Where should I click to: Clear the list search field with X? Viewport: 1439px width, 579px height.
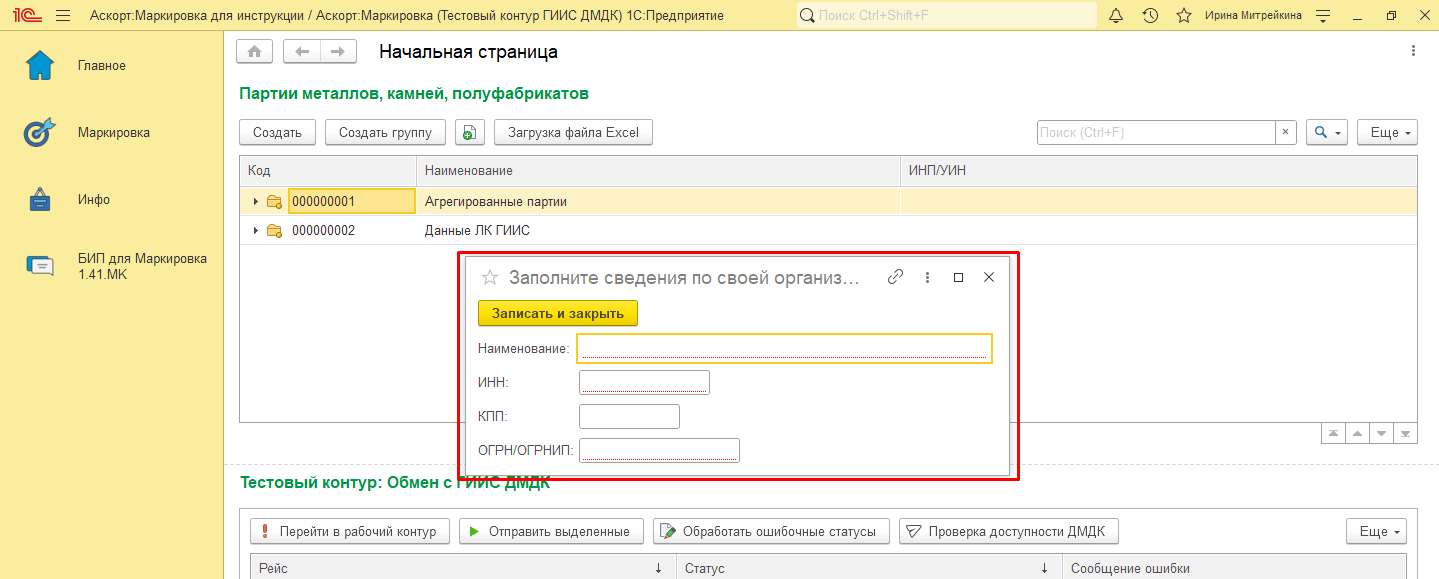[x=1287, y=132]
